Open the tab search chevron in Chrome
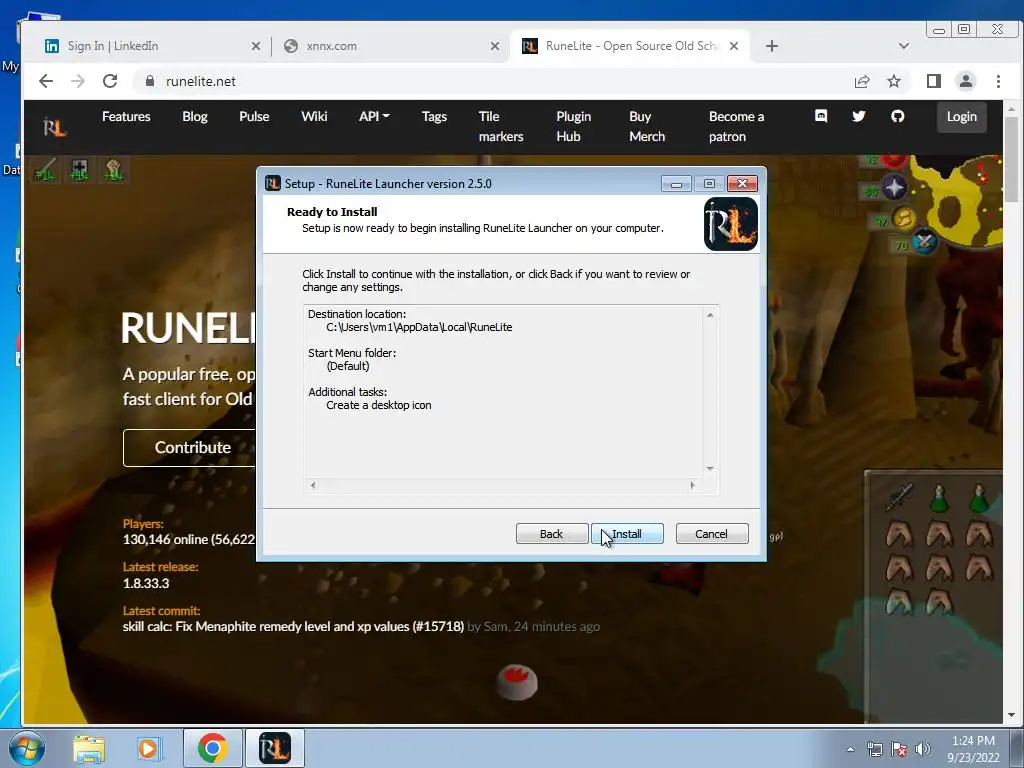 pyautogui.click(x=904, y=46)
